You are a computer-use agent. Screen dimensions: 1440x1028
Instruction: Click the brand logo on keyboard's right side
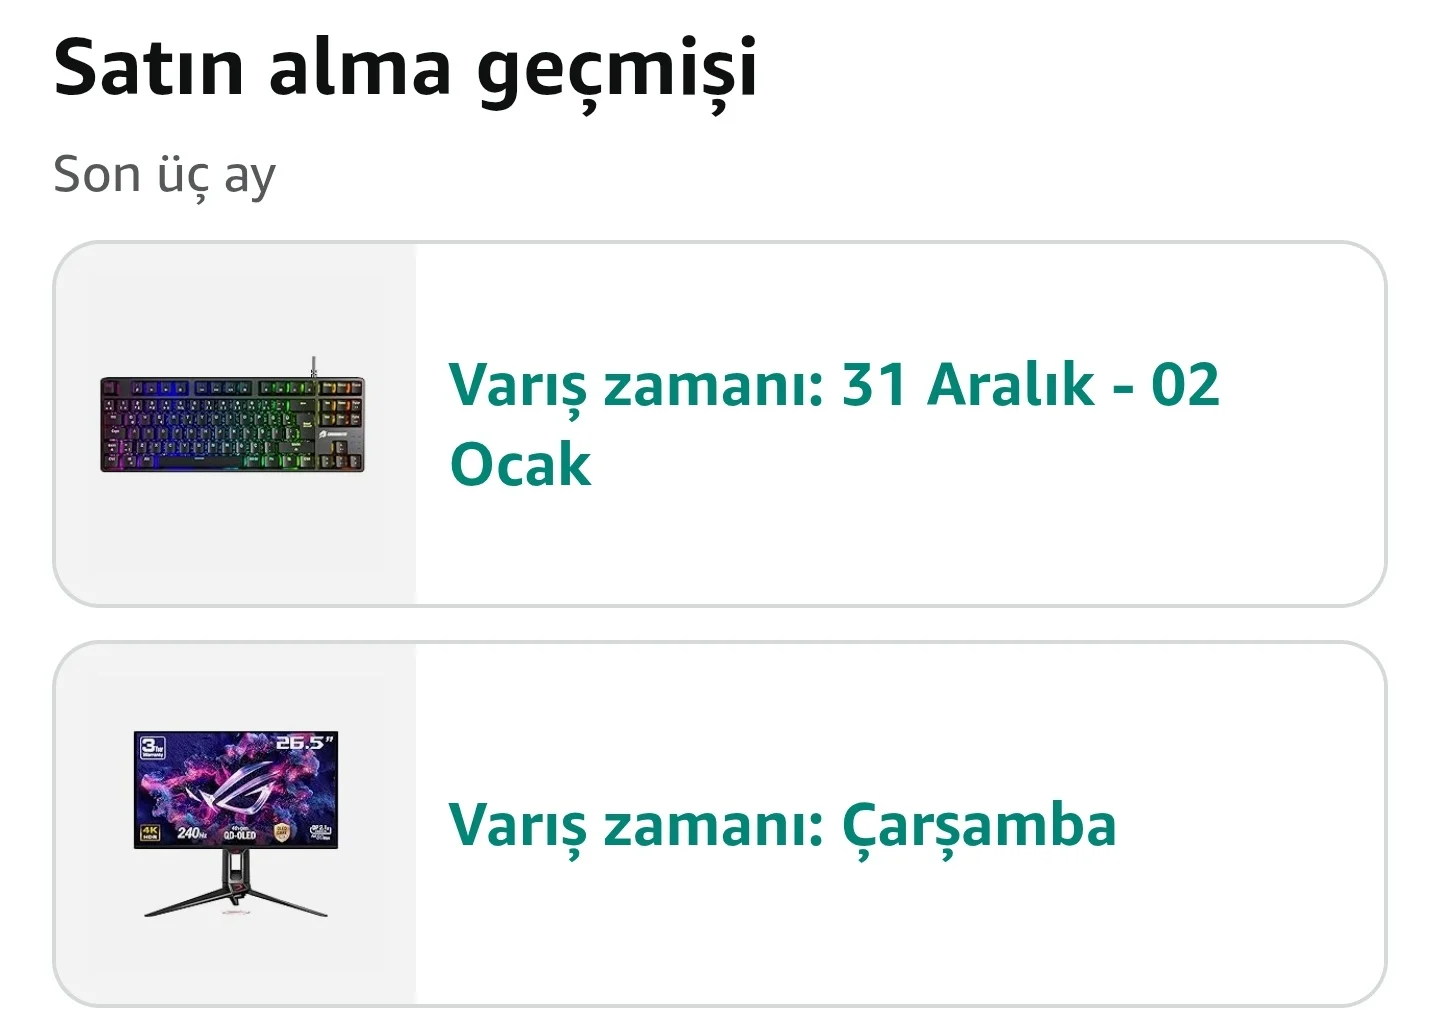pyautogui.click(x=332, y=434)
